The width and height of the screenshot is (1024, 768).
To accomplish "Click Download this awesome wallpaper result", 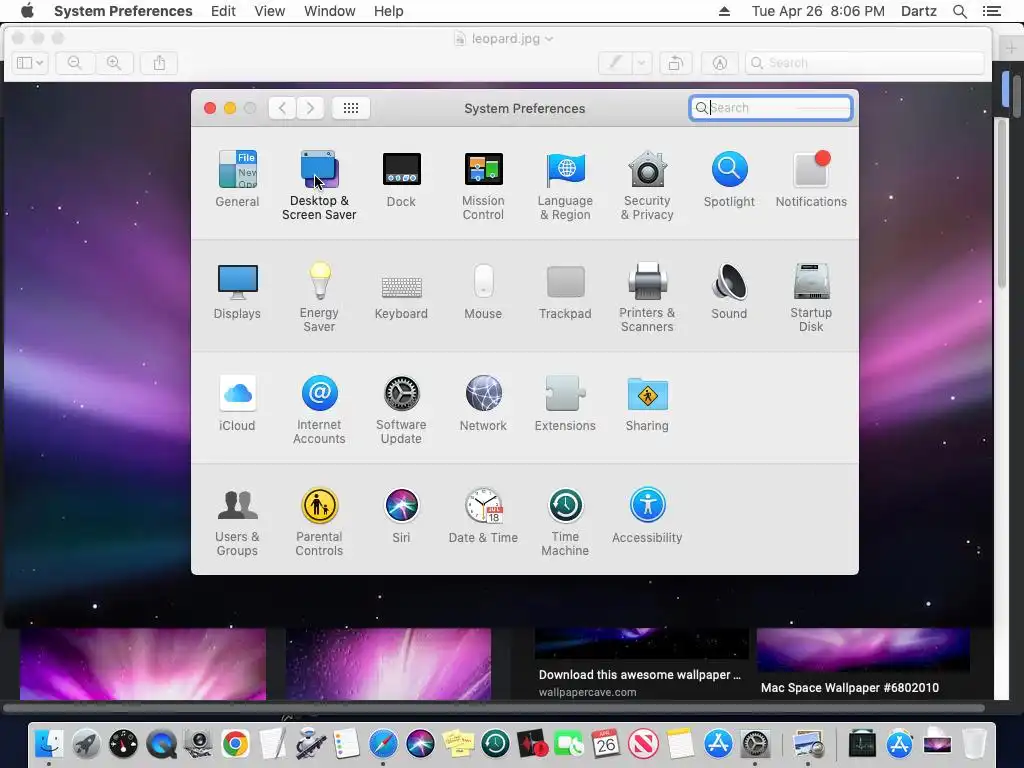I will 639,675.
